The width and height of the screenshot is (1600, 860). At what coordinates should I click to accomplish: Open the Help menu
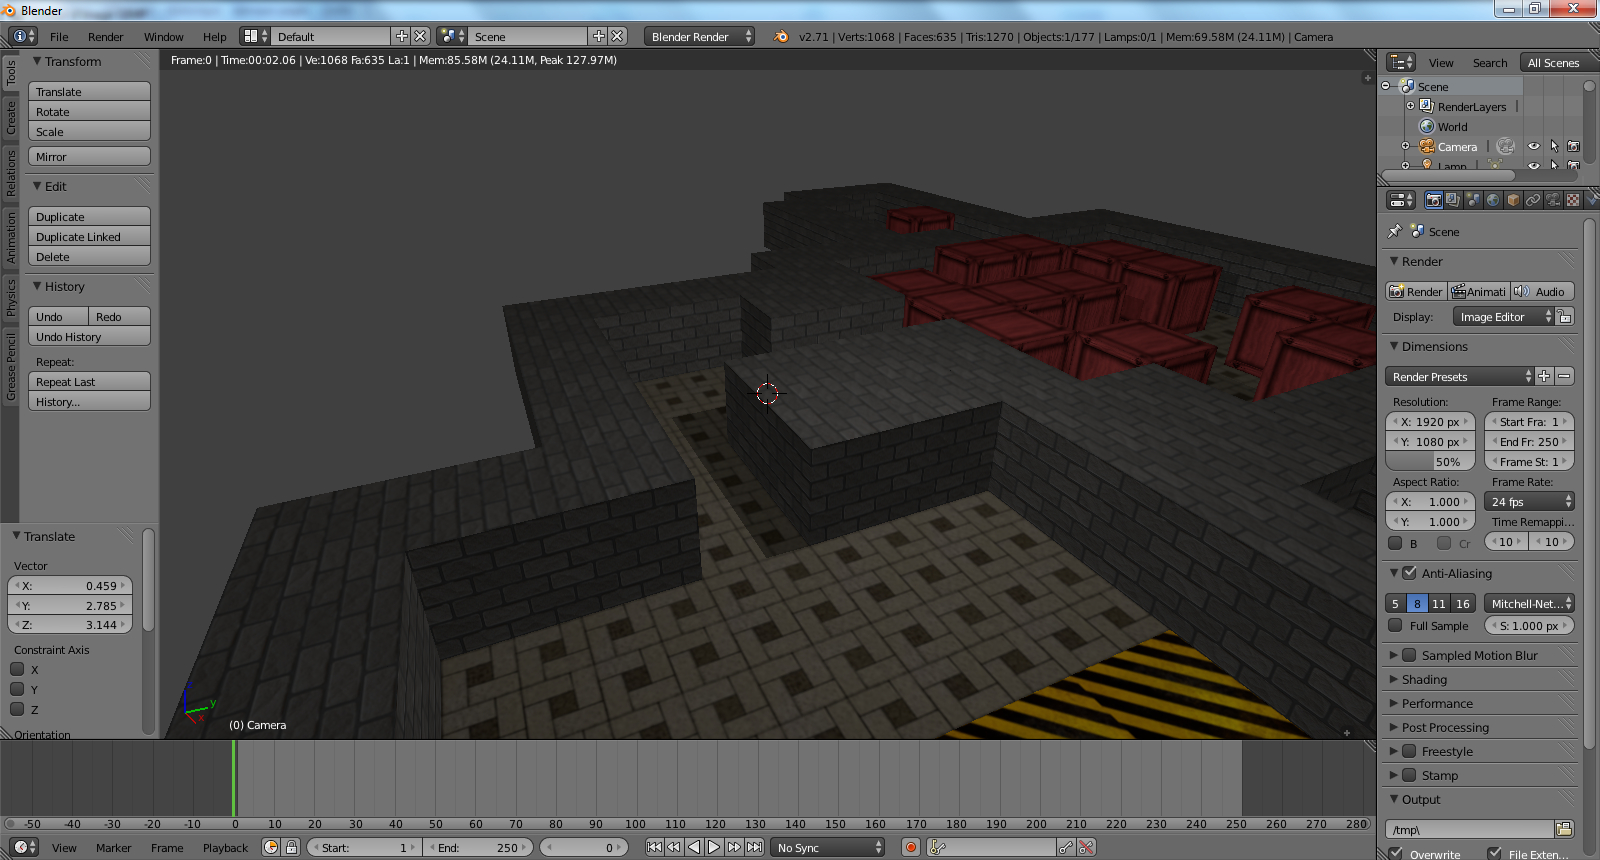pyautogui.click(x=214, y=36)
